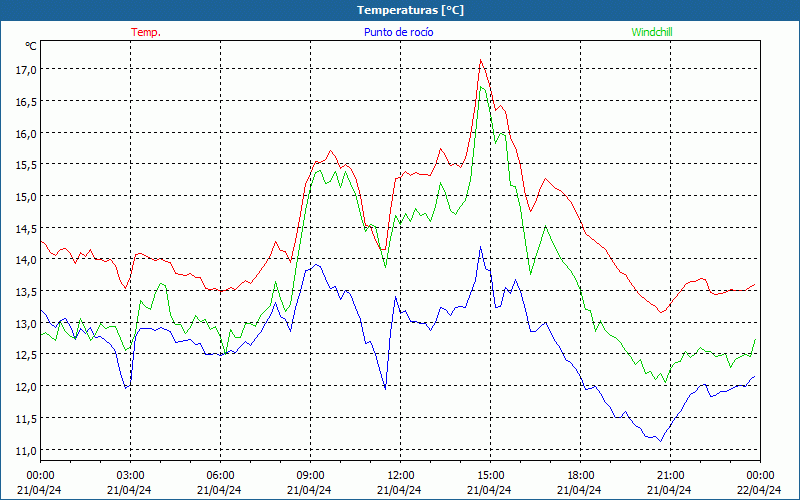Screen dimensions: 800x500
Task: Click the 21:00 time axis label
Action: click(670, 475)
